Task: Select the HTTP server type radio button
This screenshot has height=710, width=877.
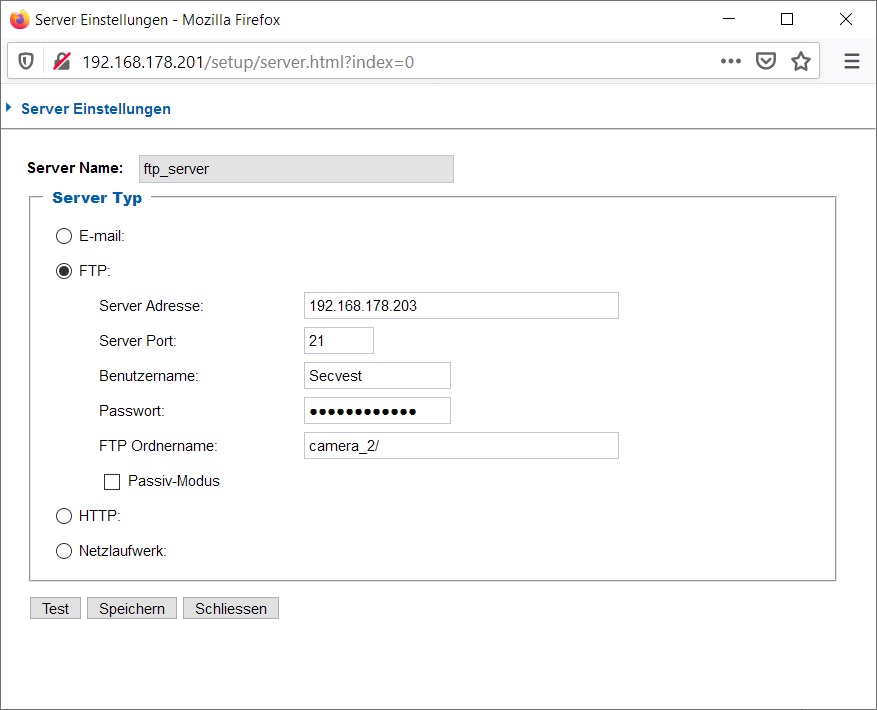Action: pos(64,516)
